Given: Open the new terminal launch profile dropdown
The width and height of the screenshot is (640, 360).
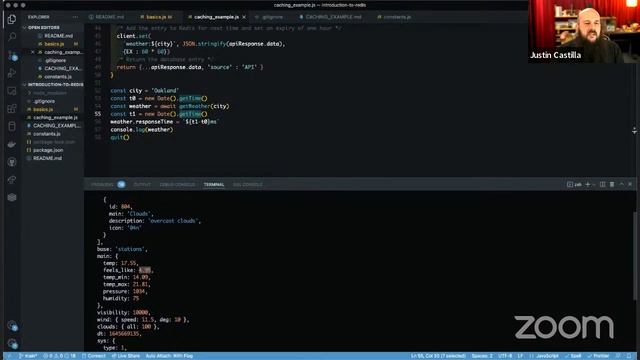Looking at the screenshot, I should (x=593, y=184).
